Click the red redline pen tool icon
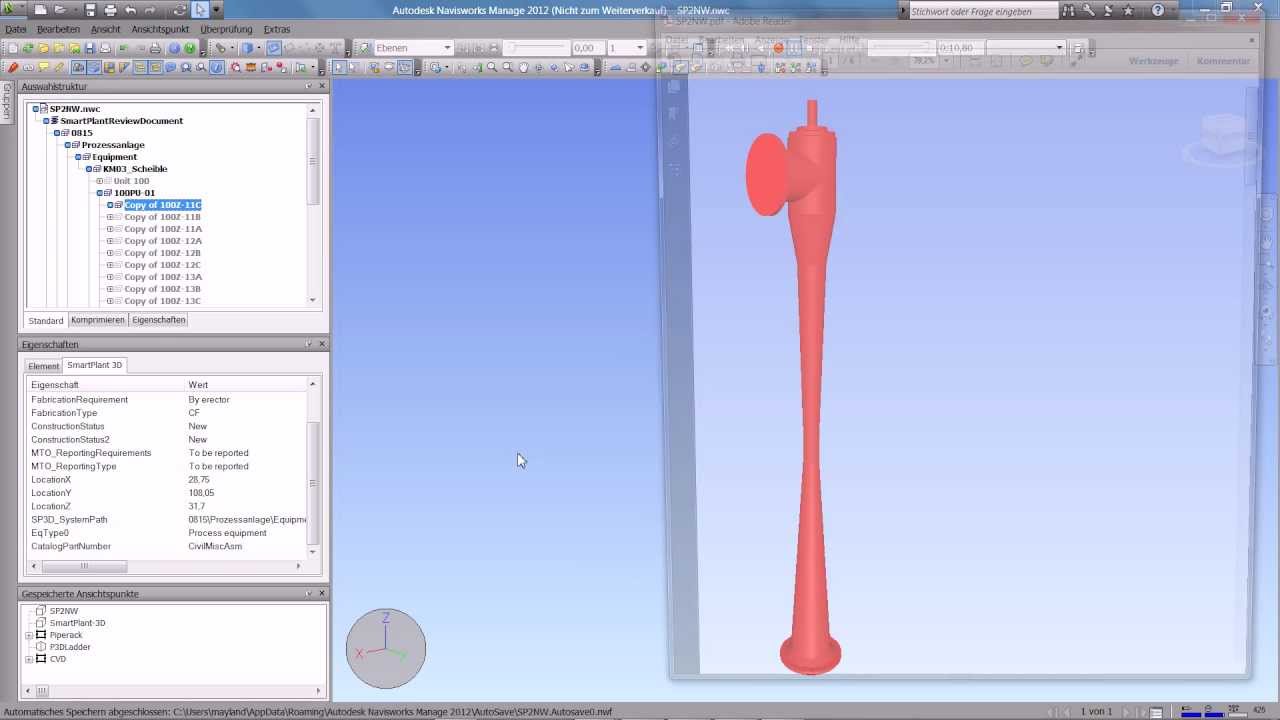1280x720 pixels. point(13,68)
